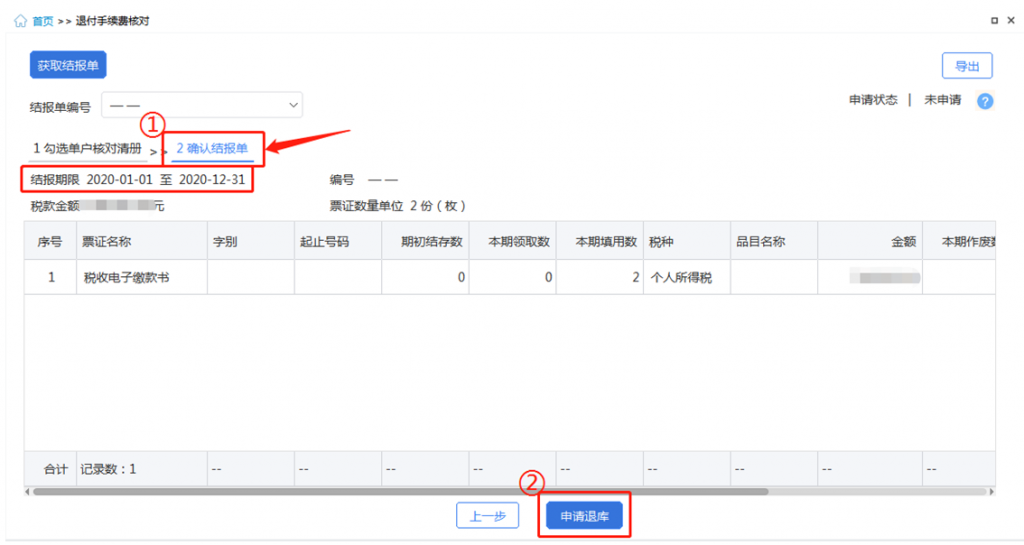Open the 结报单编号 dropdown
Image resolution: width=1024 pixels, height=545 pixels.
pos(202,105)
